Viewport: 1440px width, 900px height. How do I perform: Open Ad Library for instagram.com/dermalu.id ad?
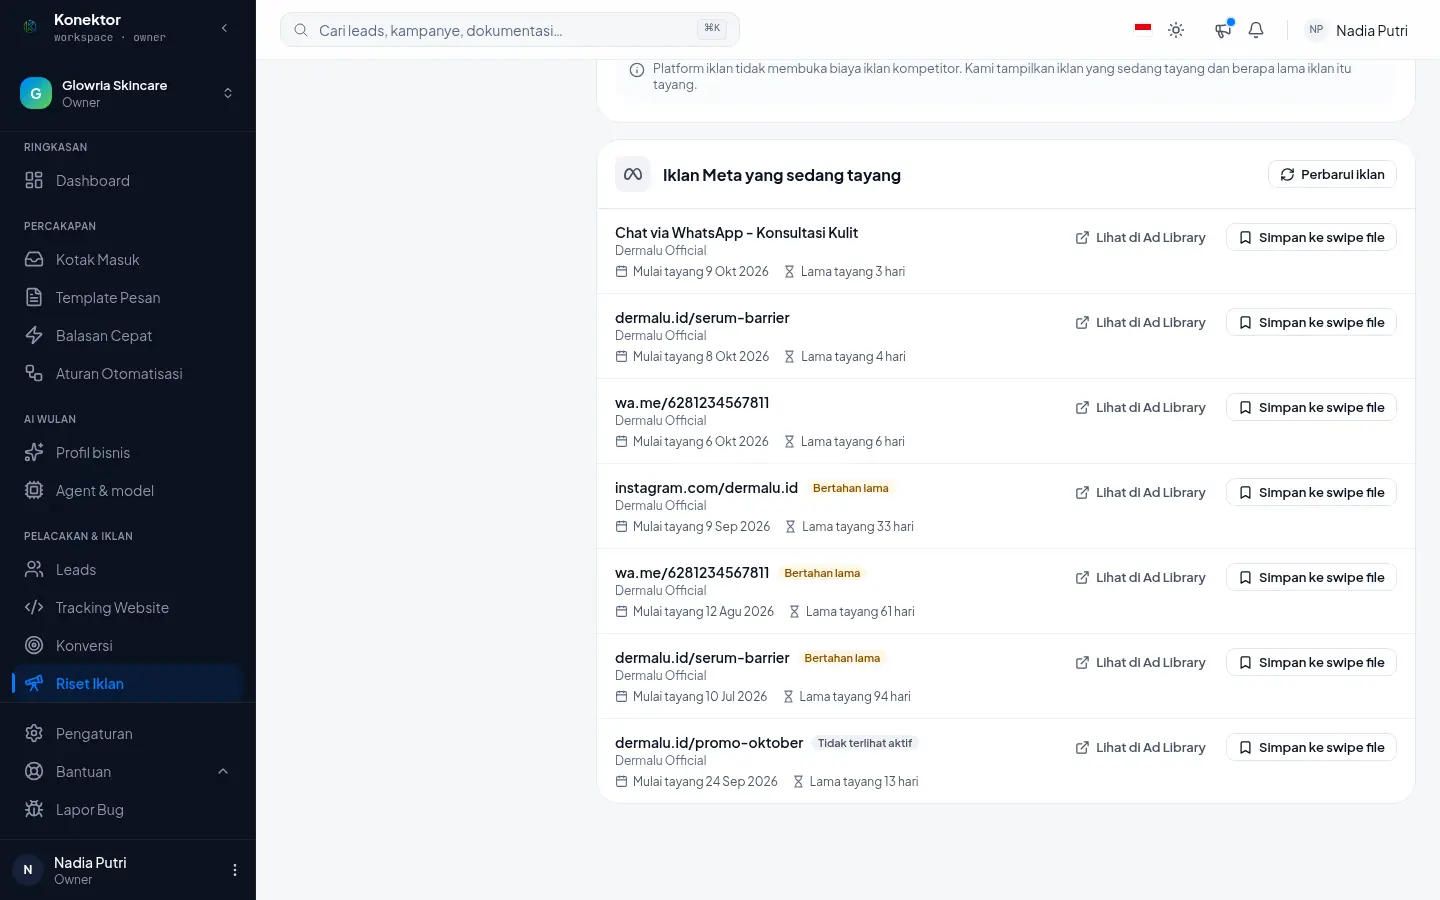1141,493
